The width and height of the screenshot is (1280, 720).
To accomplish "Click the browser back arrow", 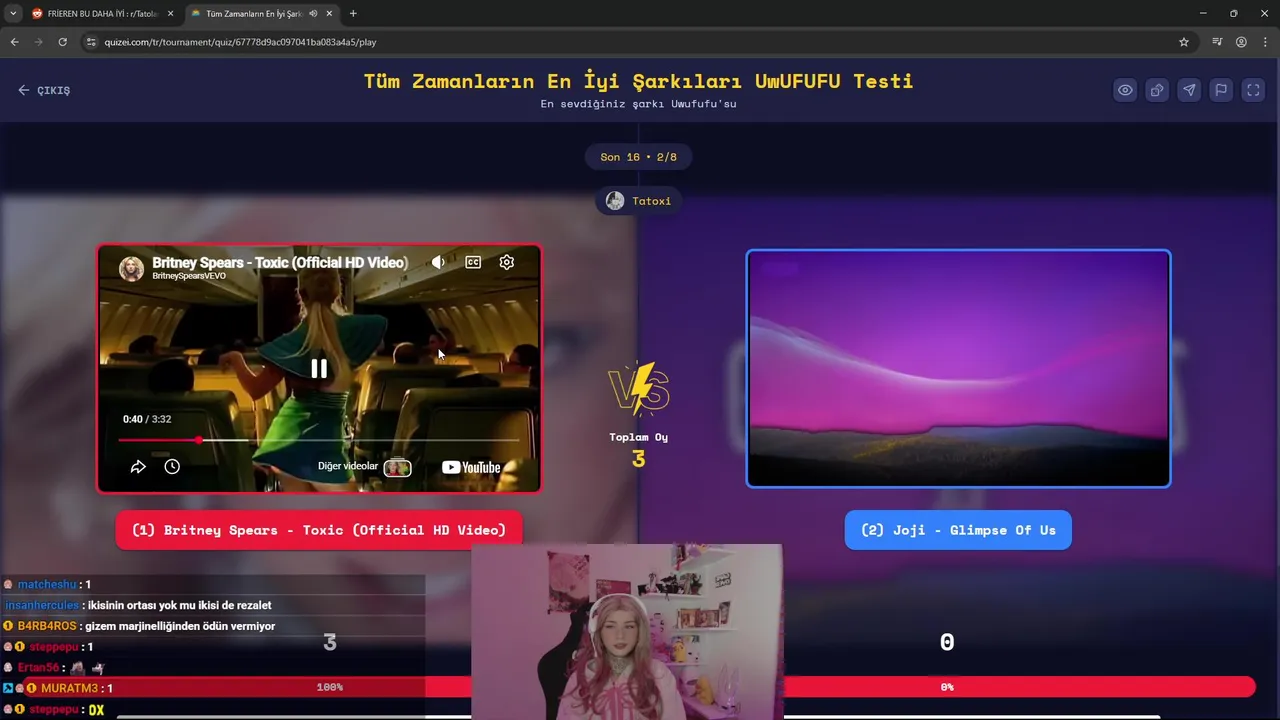I will [x=14, y=42].
